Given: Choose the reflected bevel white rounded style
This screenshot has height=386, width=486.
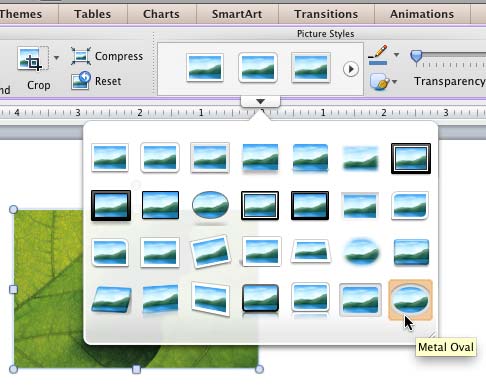Looking at the screenshot, I should 310,299.
